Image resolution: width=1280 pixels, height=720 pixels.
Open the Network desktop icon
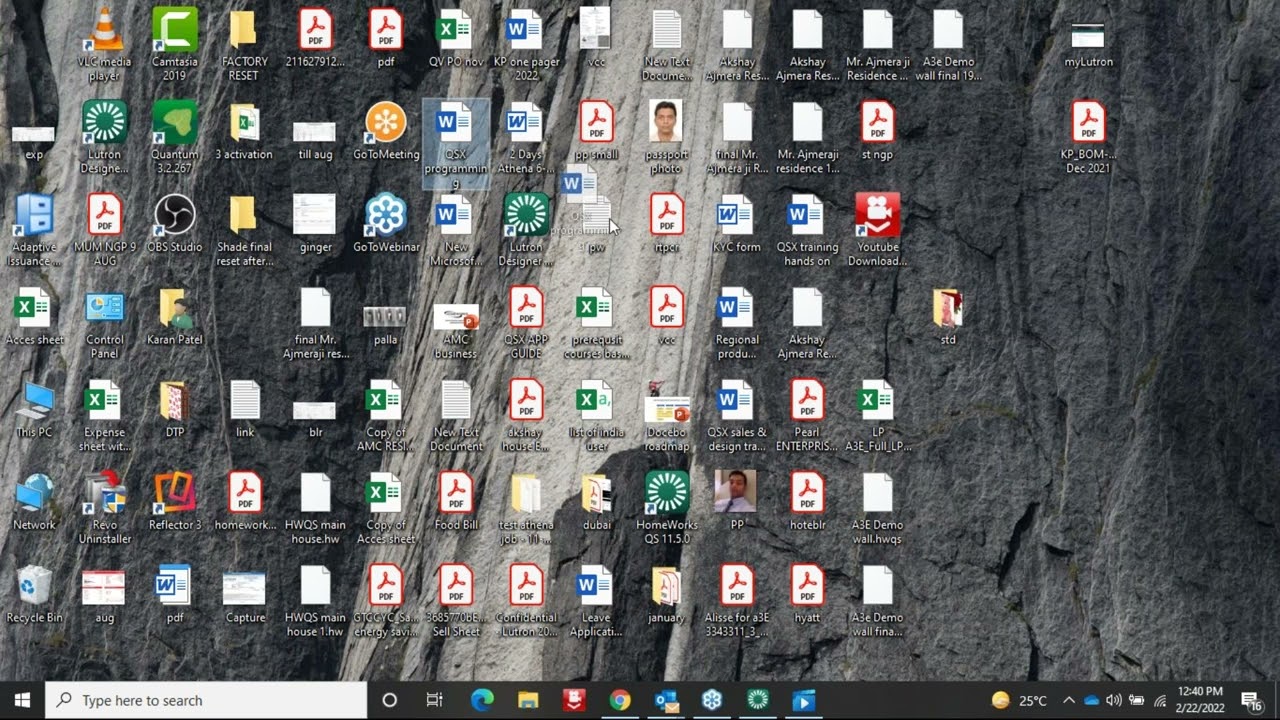tap(34, 501)
